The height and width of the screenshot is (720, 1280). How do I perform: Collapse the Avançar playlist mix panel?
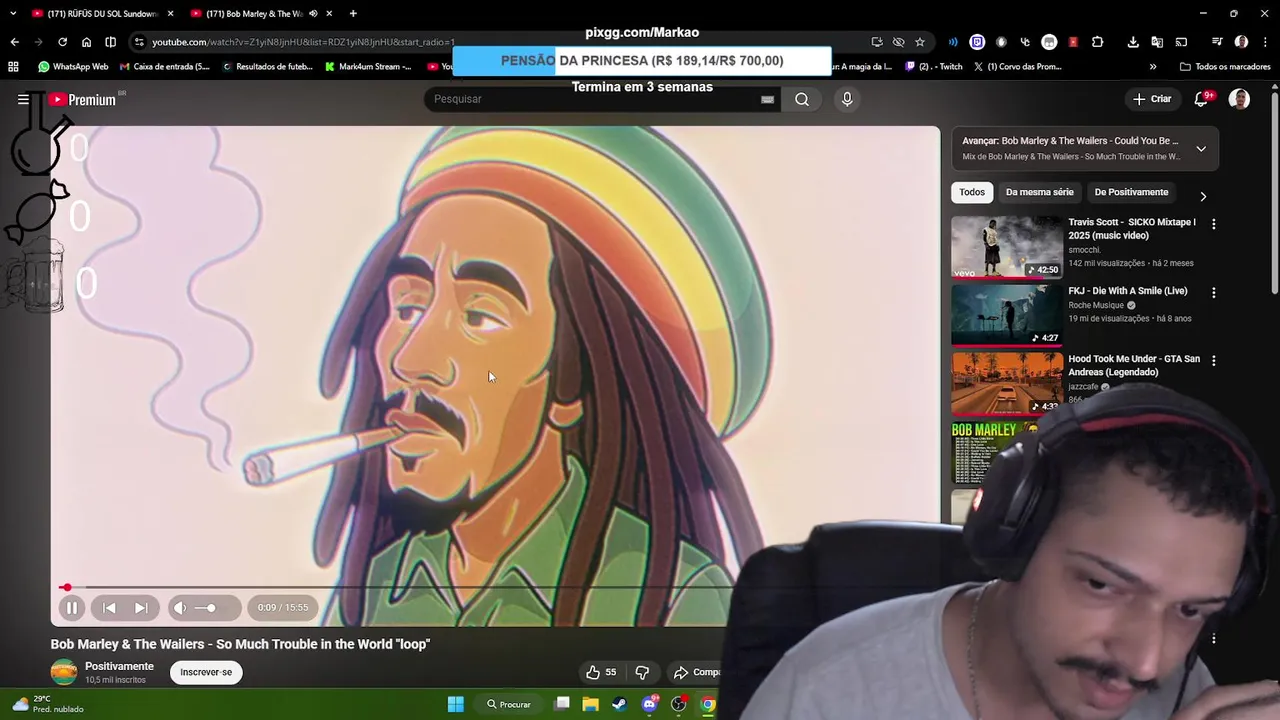pyautogui.click(x=1201, y=149)
